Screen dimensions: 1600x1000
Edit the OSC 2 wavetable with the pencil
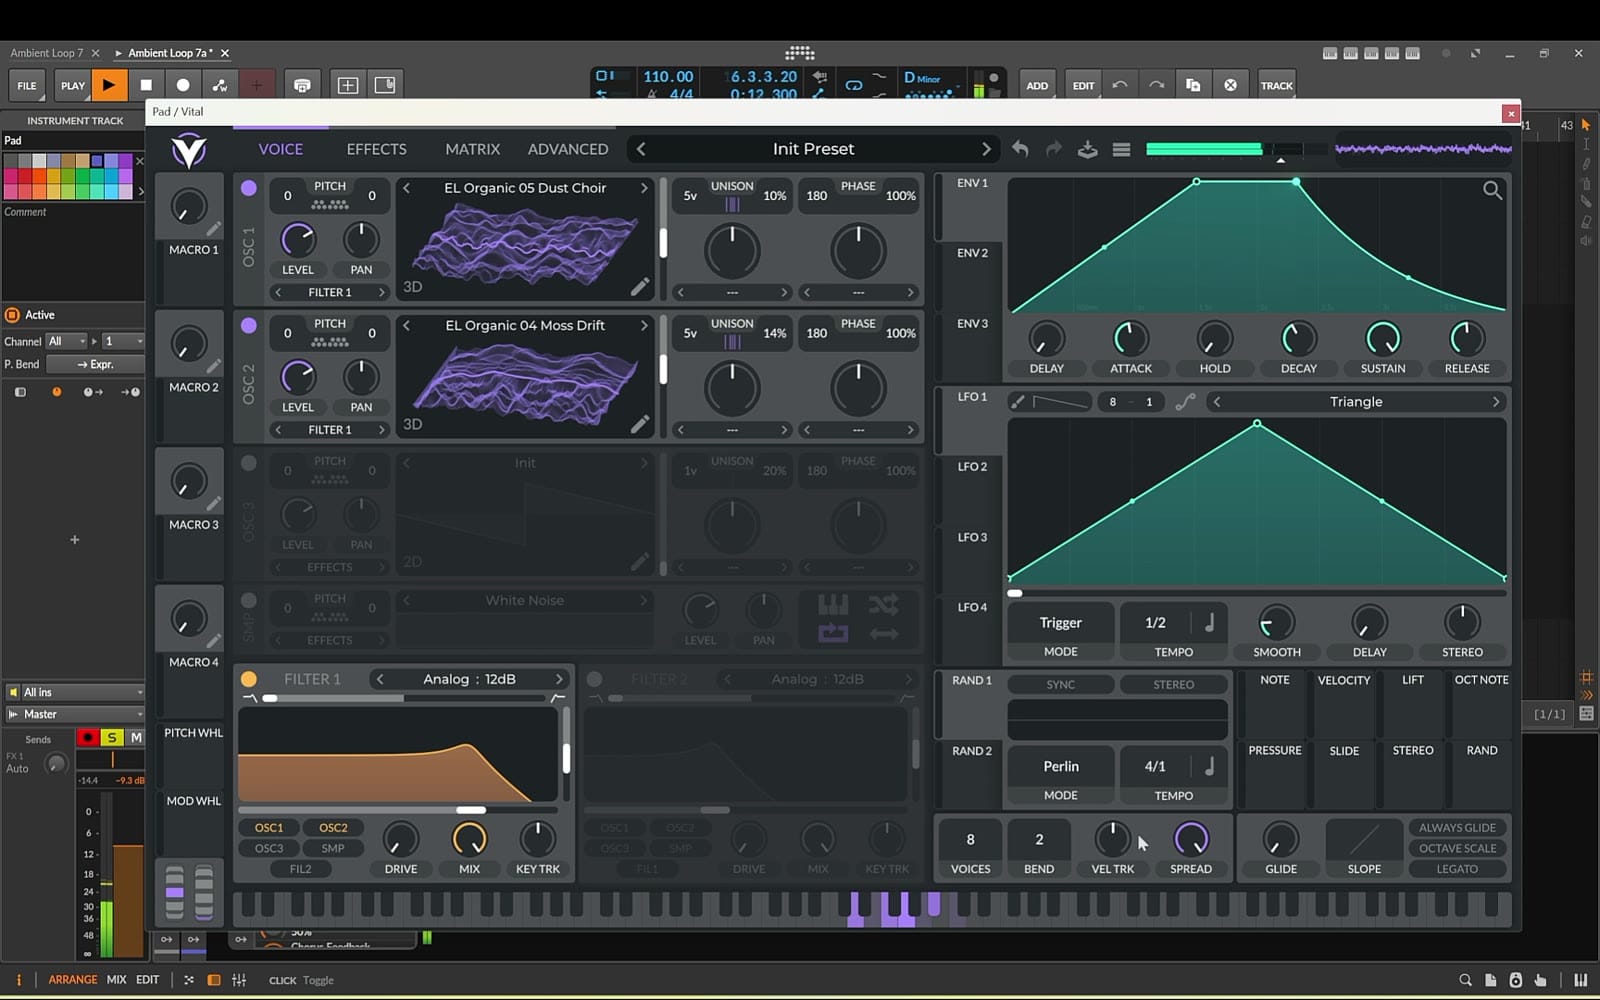pyautogui.click(x=640, y=424)
